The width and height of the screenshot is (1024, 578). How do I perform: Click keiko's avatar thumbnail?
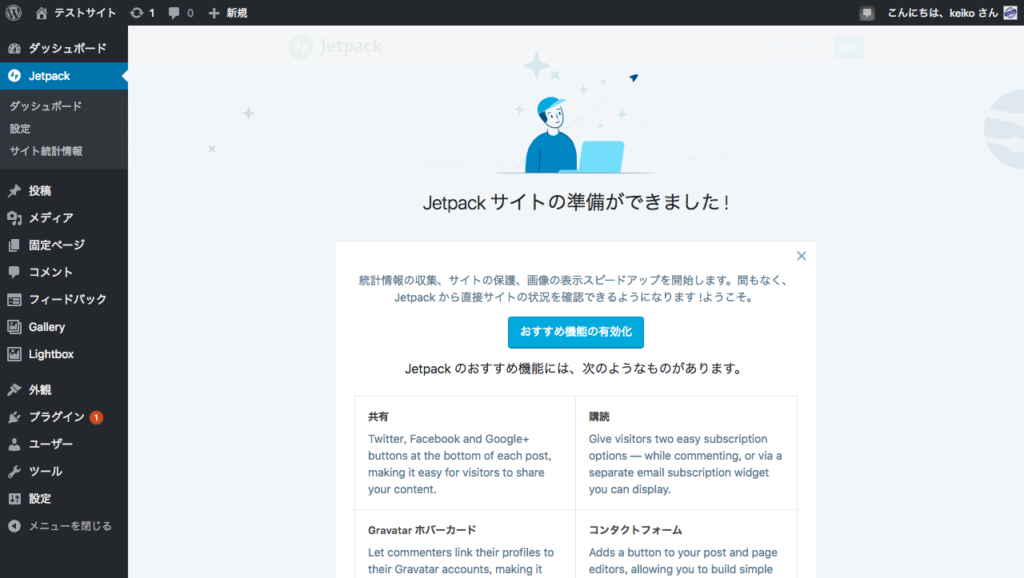(x=1010, y=12)
